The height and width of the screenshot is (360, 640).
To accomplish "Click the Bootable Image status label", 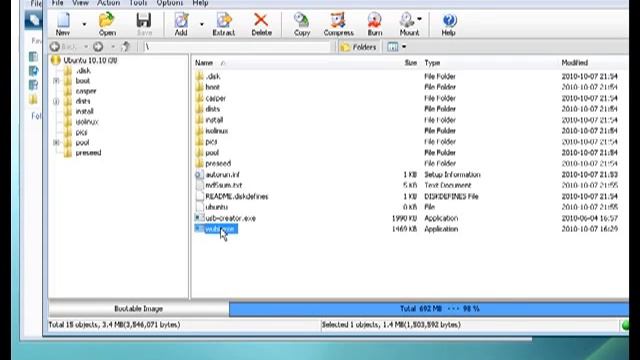I will coord(138,309).
